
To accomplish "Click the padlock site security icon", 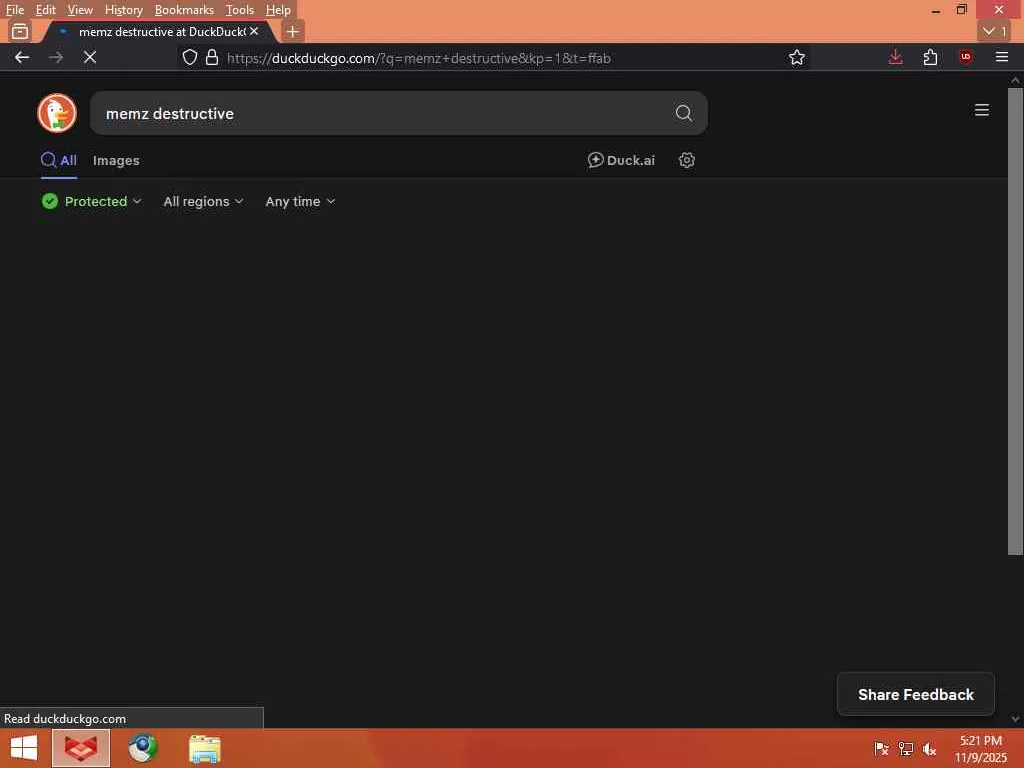I will 212,57.
